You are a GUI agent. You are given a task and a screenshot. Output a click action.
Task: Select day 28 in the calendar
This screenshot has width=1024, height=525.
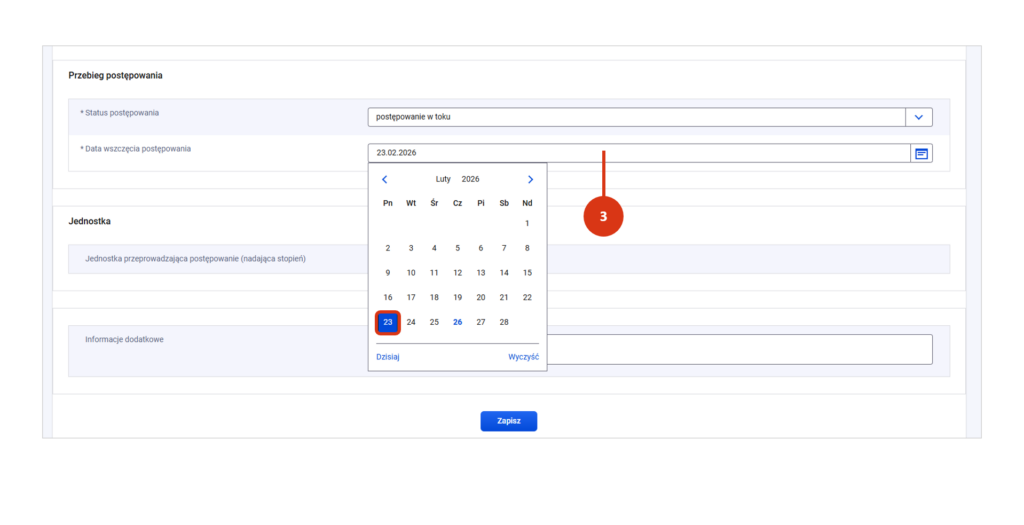(x=504, y=322)
